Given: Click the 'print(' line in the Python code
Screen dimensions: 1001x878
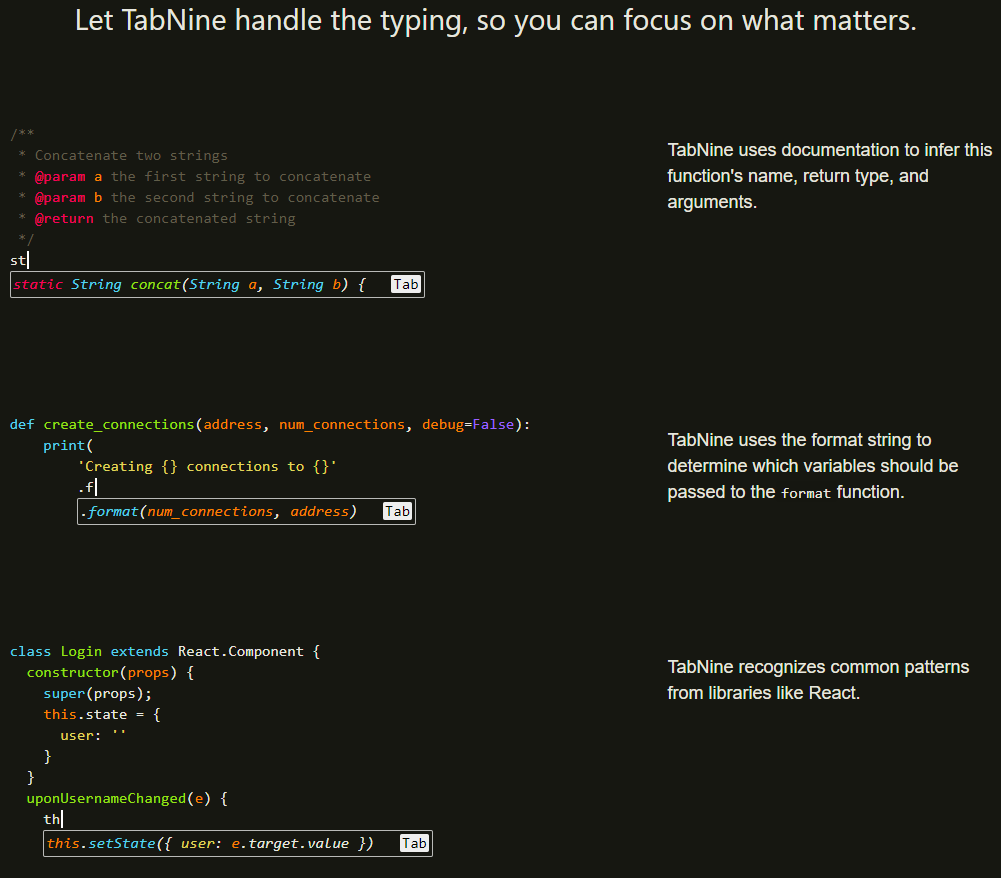Looking at the screenshot, I should pos(68,445).
